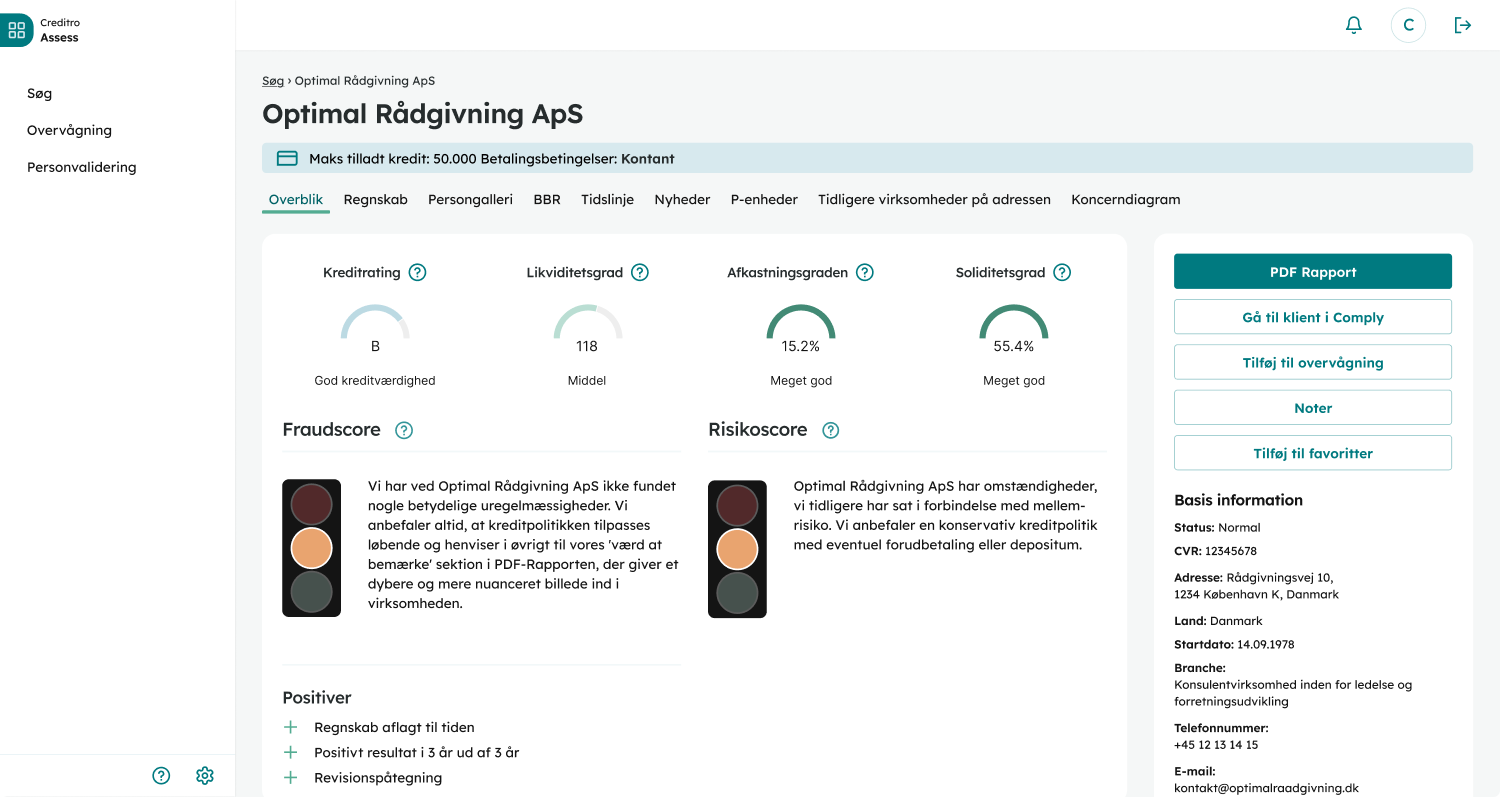Screen dimensions: 1500x798
Task: Click the 'Status: Normal' line
Action: pyautogui.click(x=1217, y=527)
